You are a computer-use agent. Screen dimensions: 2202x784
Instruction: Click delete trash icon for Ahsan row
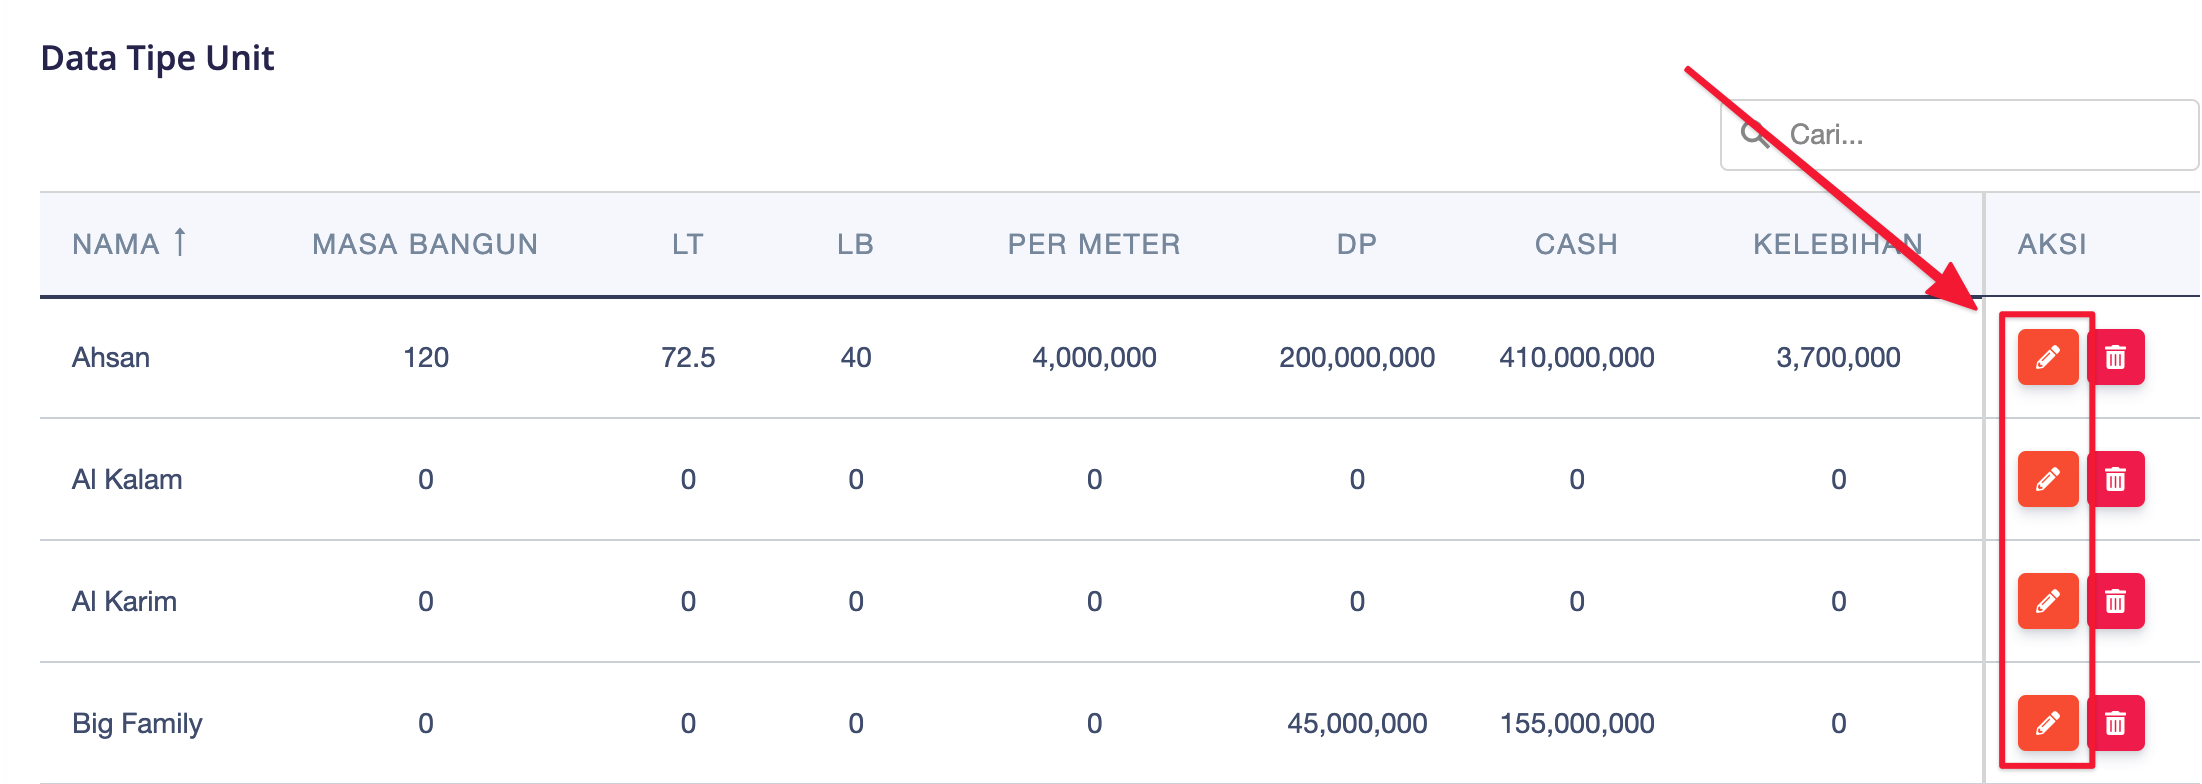(2115, 357)
